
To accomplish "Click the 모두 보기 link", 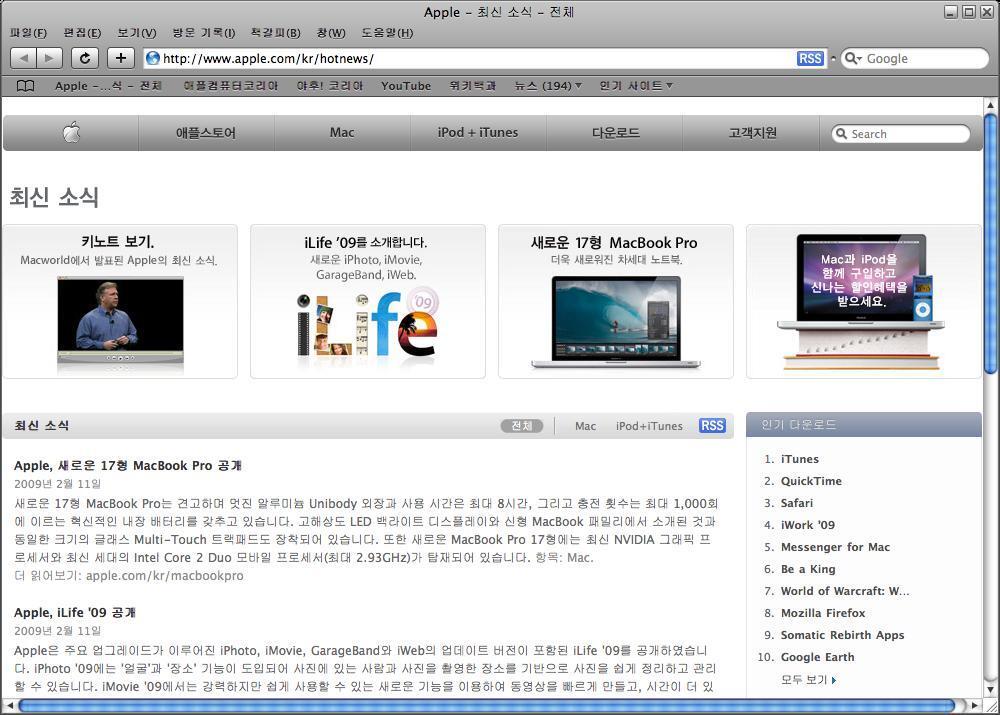I will [804, 680].
